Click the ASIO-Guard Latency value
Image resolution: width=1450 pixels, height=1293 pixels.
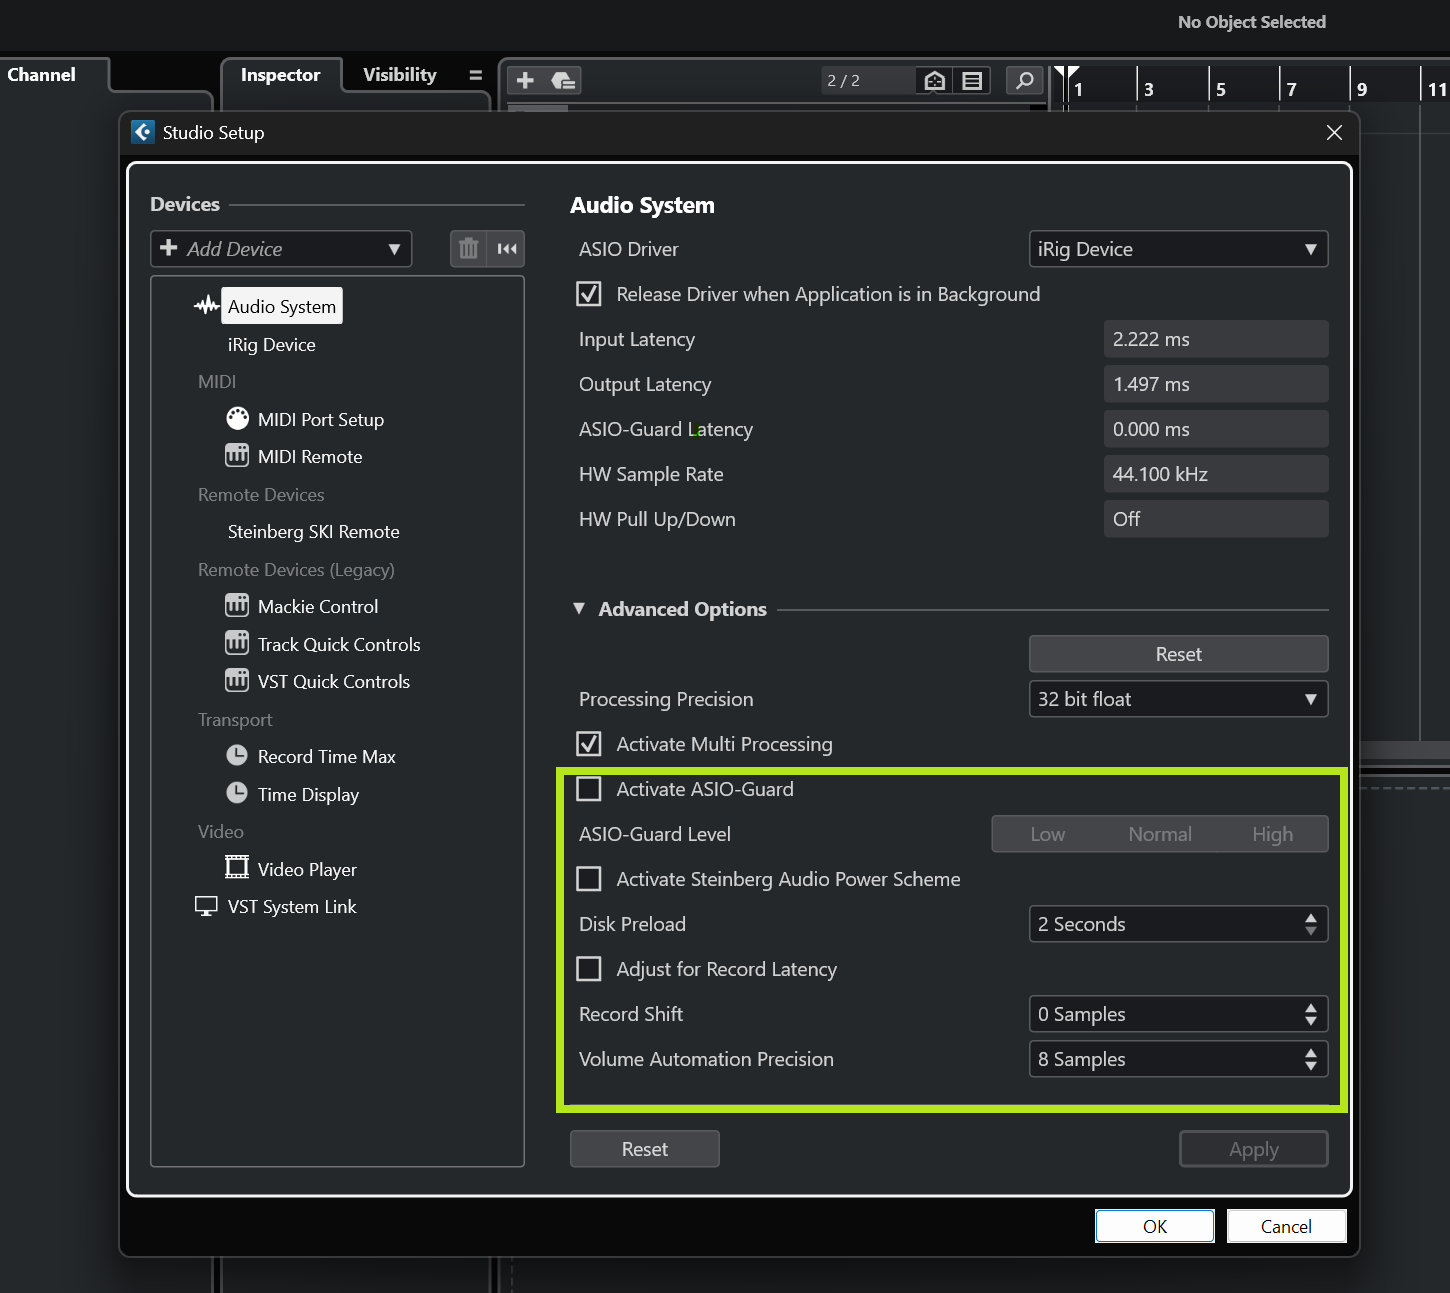point(1216,429)
